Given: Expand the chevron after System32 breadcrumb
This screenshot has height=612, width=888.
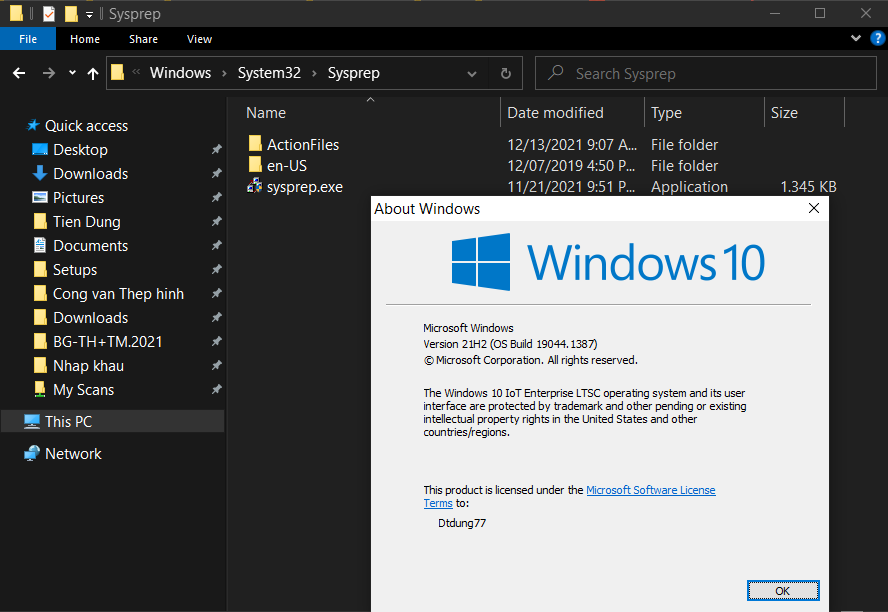Looking at the screenshot, I should click(314, 74).
